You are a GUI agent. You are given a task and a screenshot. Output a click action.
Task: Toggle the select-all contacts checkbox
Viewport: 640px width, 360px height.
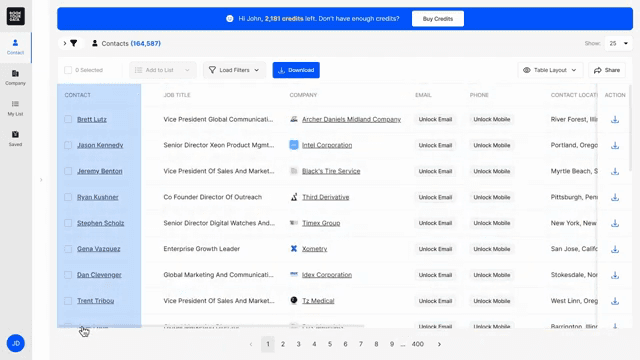(68, 70)
